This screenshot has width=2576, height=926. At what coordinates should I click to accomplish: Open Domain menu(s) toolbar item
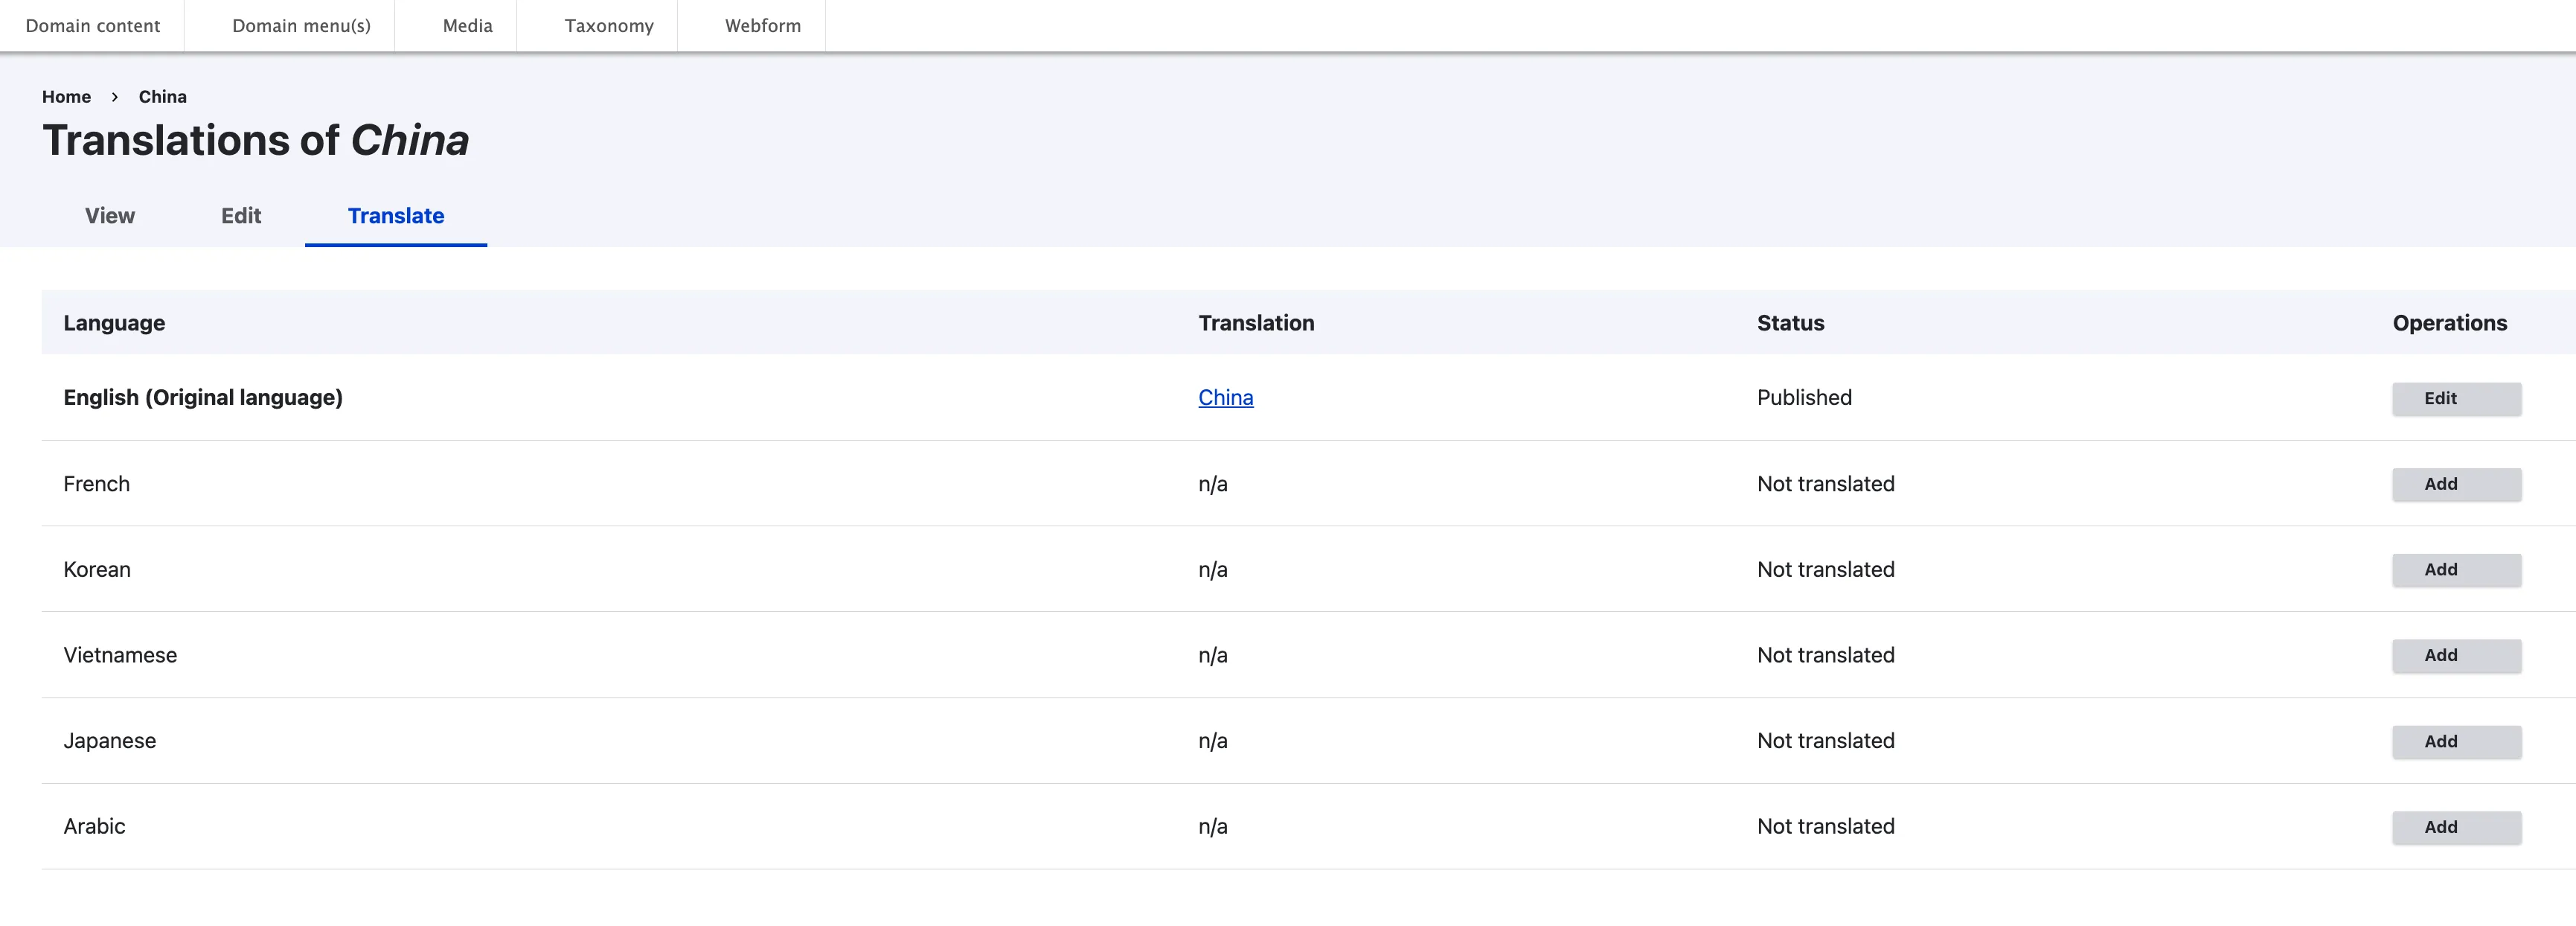[301, 26]
